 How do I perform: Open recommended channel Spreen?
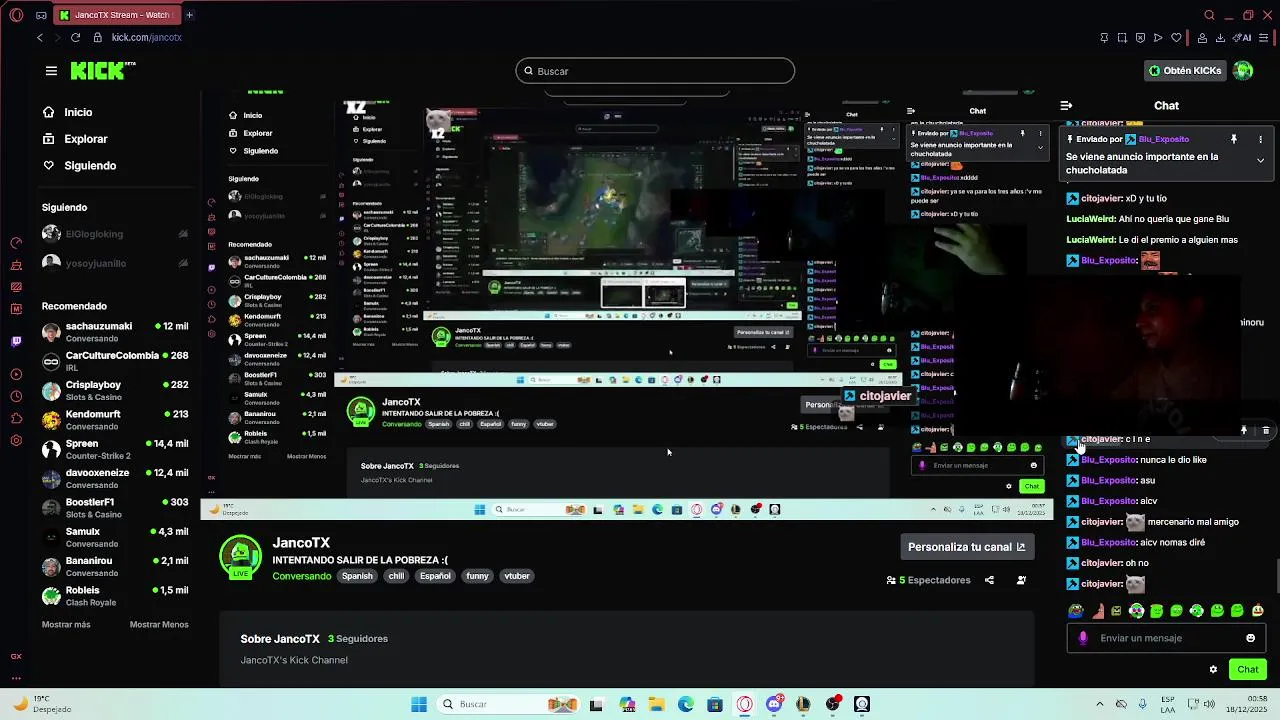click(x=115, y=449)
